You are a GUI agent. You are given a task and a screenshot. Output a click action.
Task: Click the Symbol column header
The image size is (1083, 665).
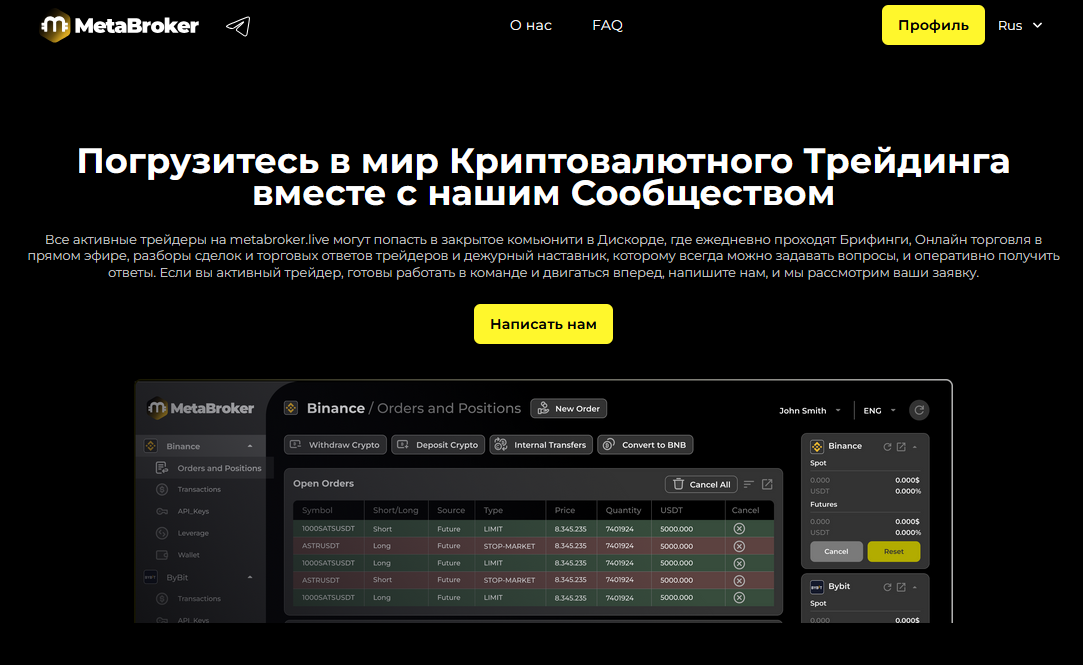317,510
